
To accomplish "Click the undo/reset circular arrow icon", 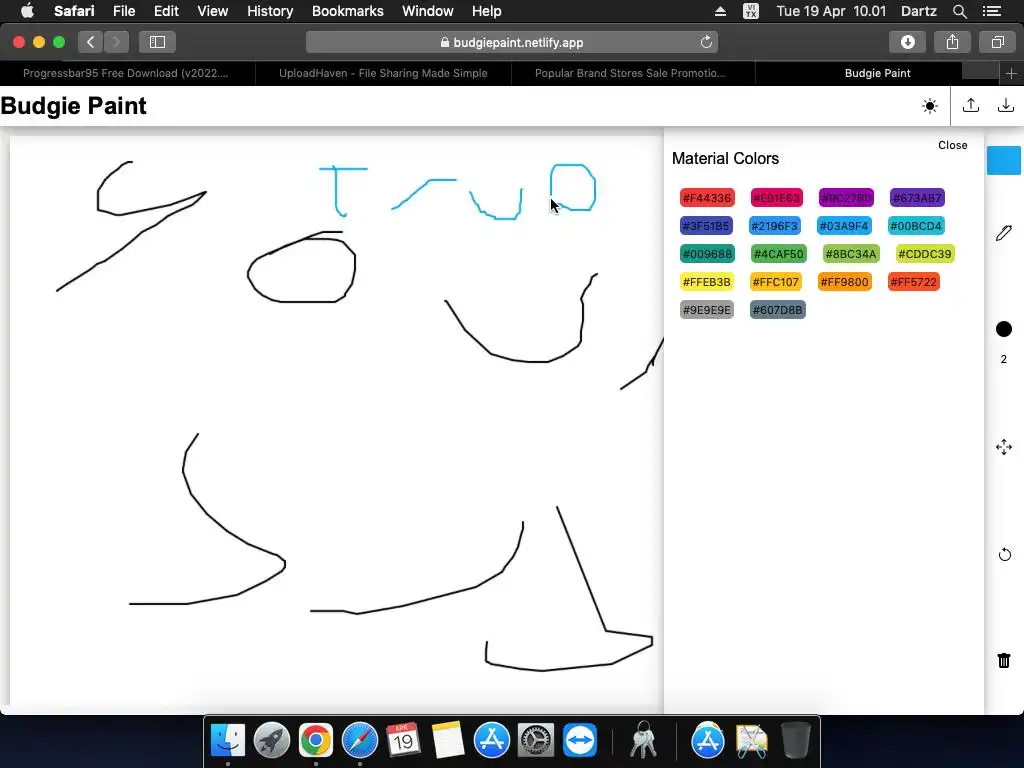I will (1004, 554).
